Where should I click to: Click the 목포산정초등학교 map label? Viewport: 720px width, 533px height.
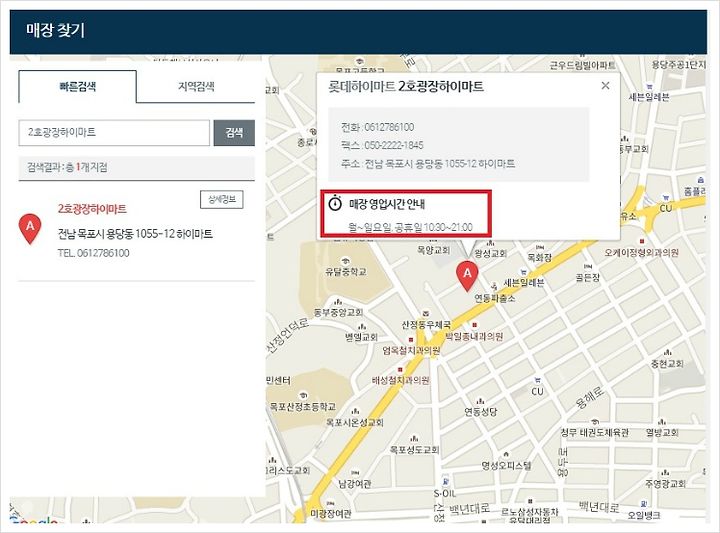pyautogui.click(x=303, y=406)
